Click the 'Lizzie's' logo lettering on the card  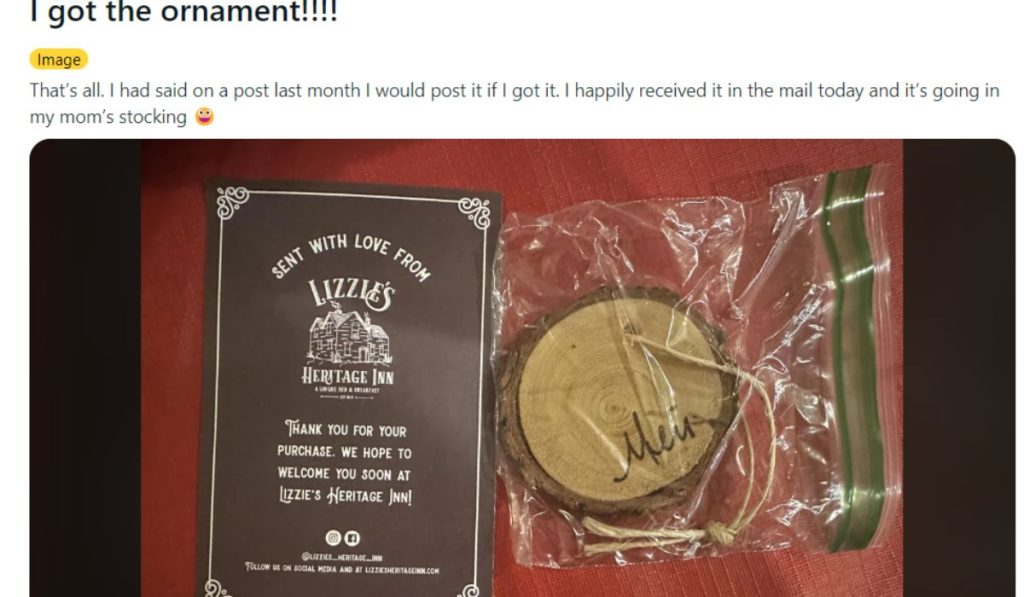point(351,292)
